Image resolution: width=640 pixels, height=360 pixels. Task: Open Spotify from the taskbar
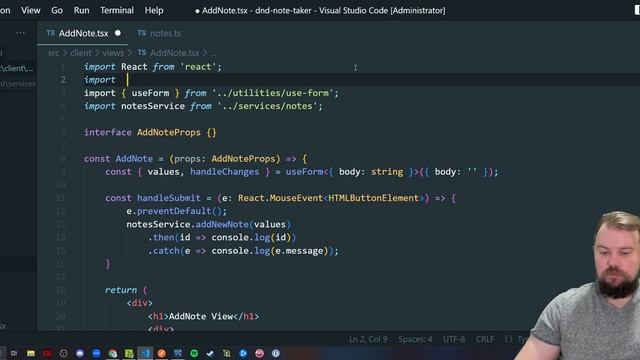tap(194, 353)
